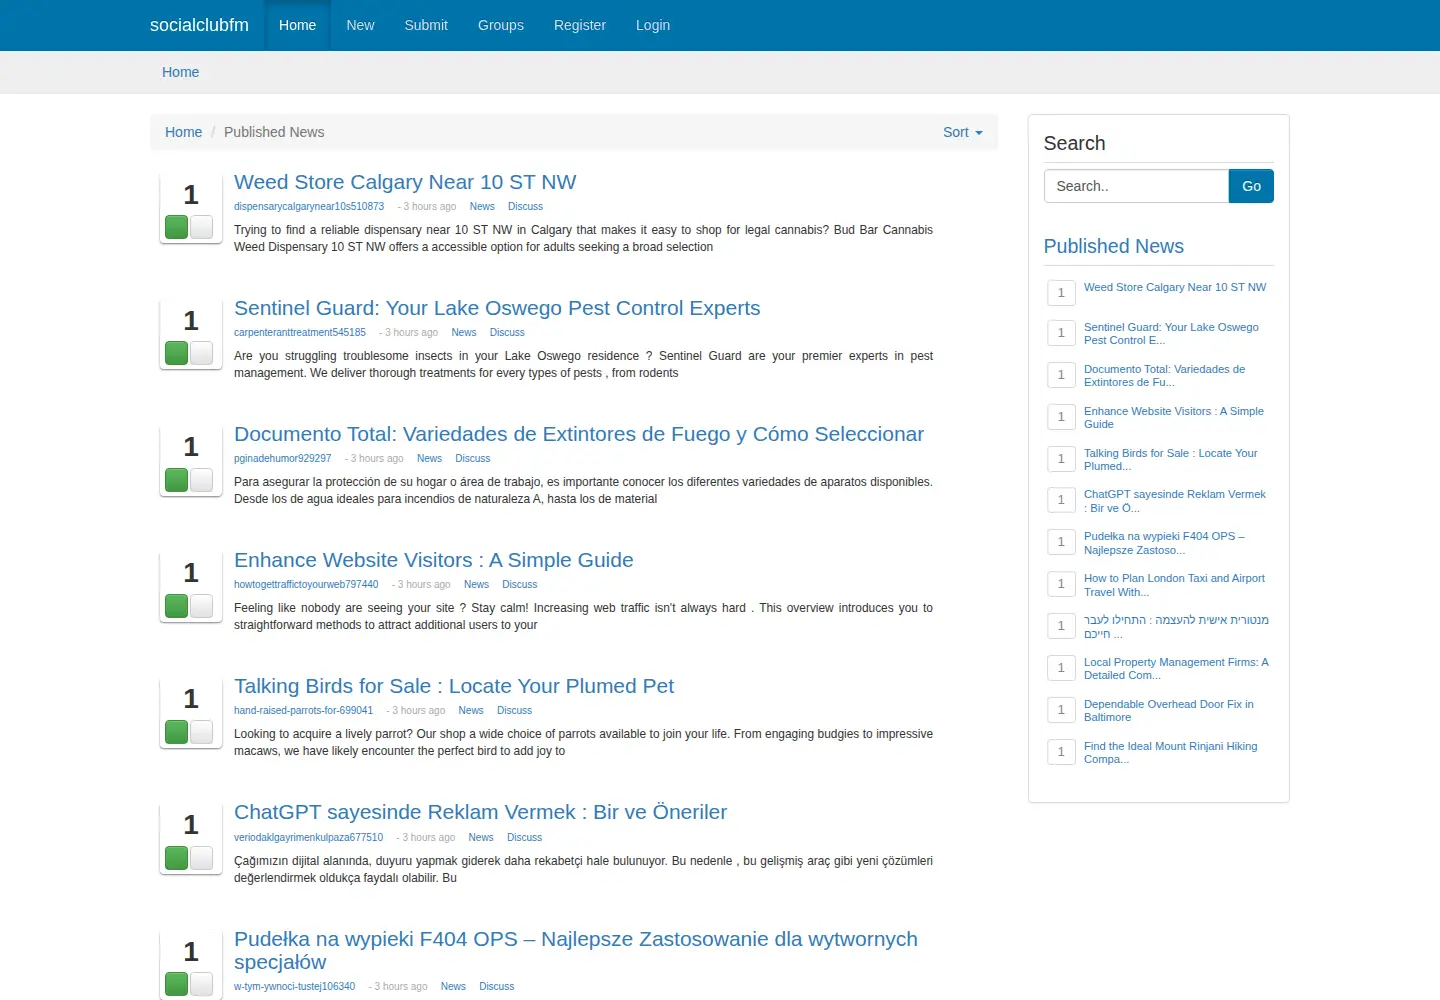The image size is (1440, 1000).
Task: Upvote the Enhance Website Visitors post
Action: tap(177, 605)
